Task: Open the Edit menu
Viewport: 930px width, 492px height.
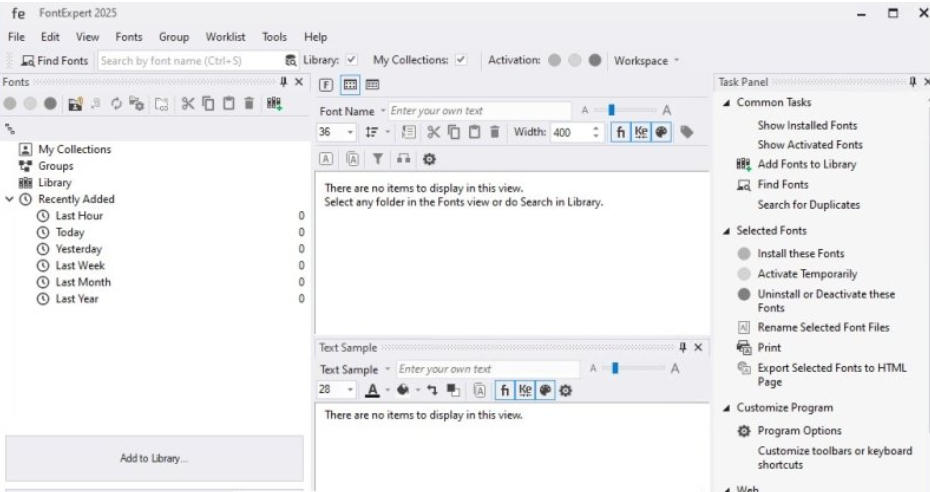Action: tap(50, 37)
